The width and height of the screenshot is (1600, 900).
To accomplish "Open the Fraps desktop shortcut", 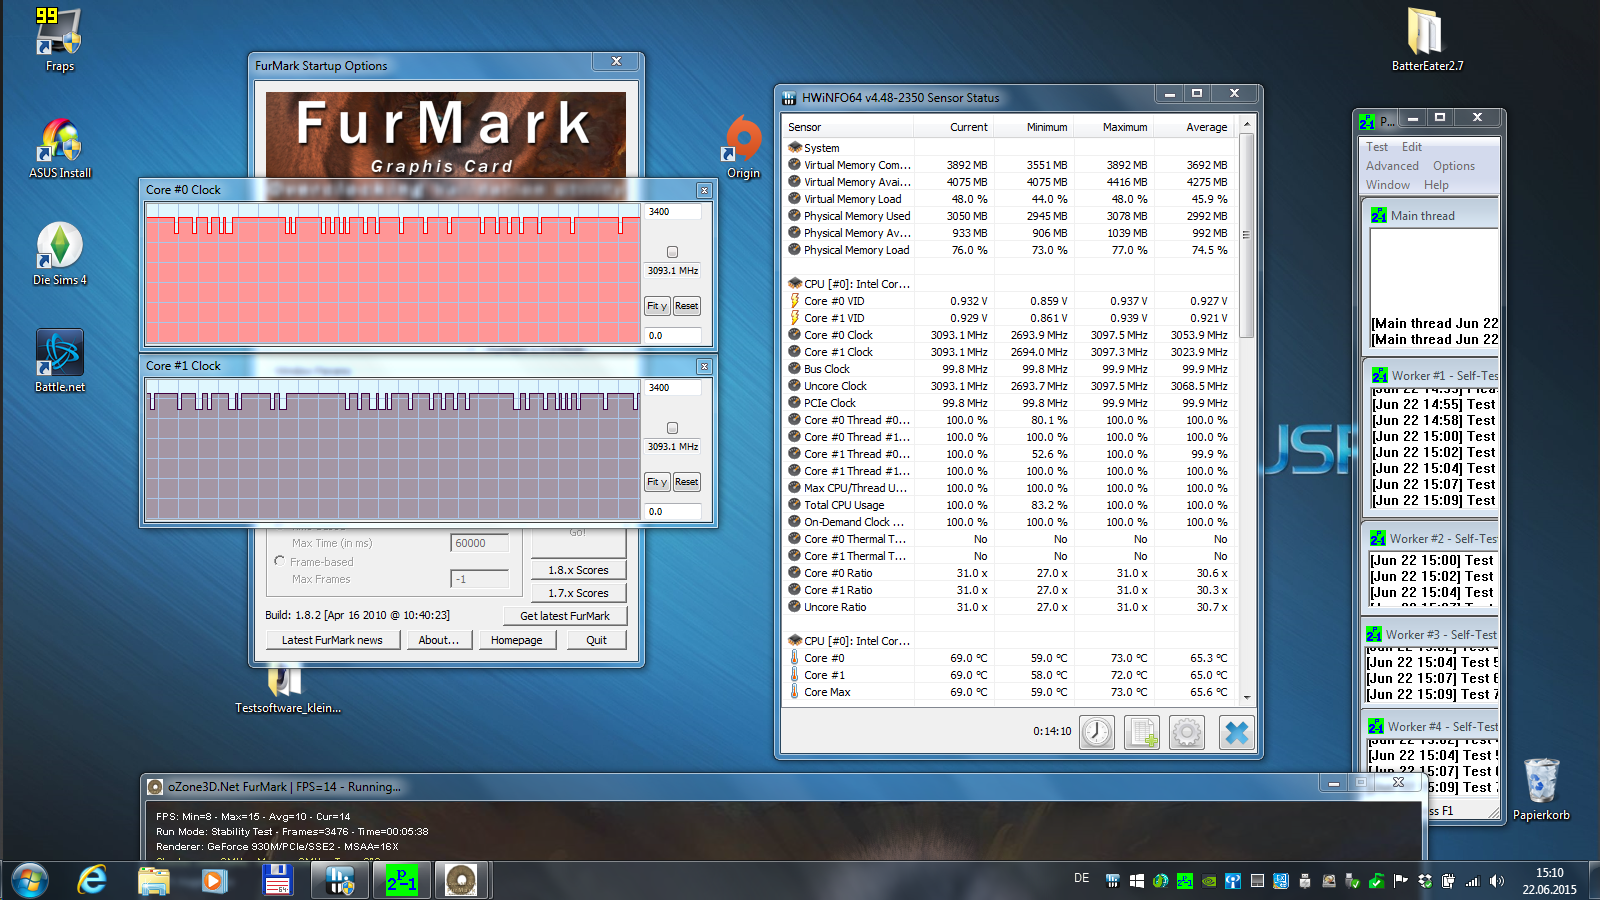I will click(59, 38).
